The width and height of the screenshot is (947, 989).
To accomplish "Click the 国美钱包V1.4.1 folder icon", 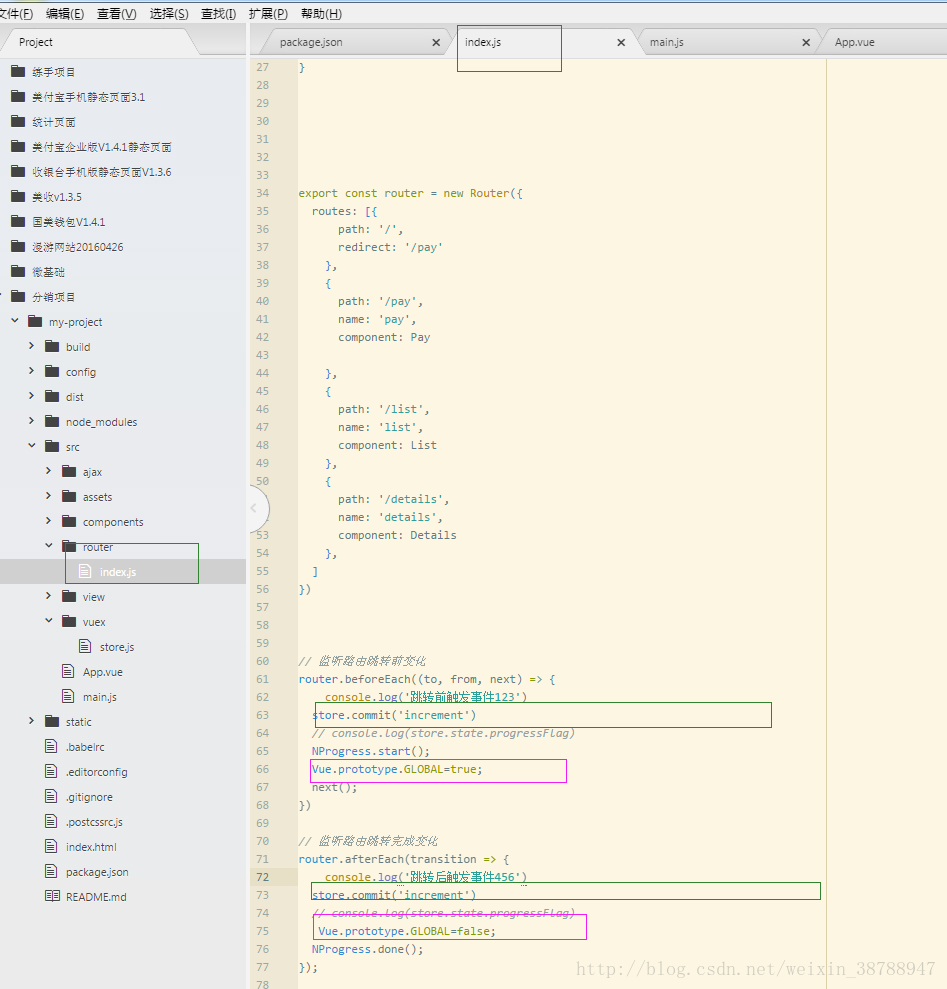I will (x=18, y=221).
